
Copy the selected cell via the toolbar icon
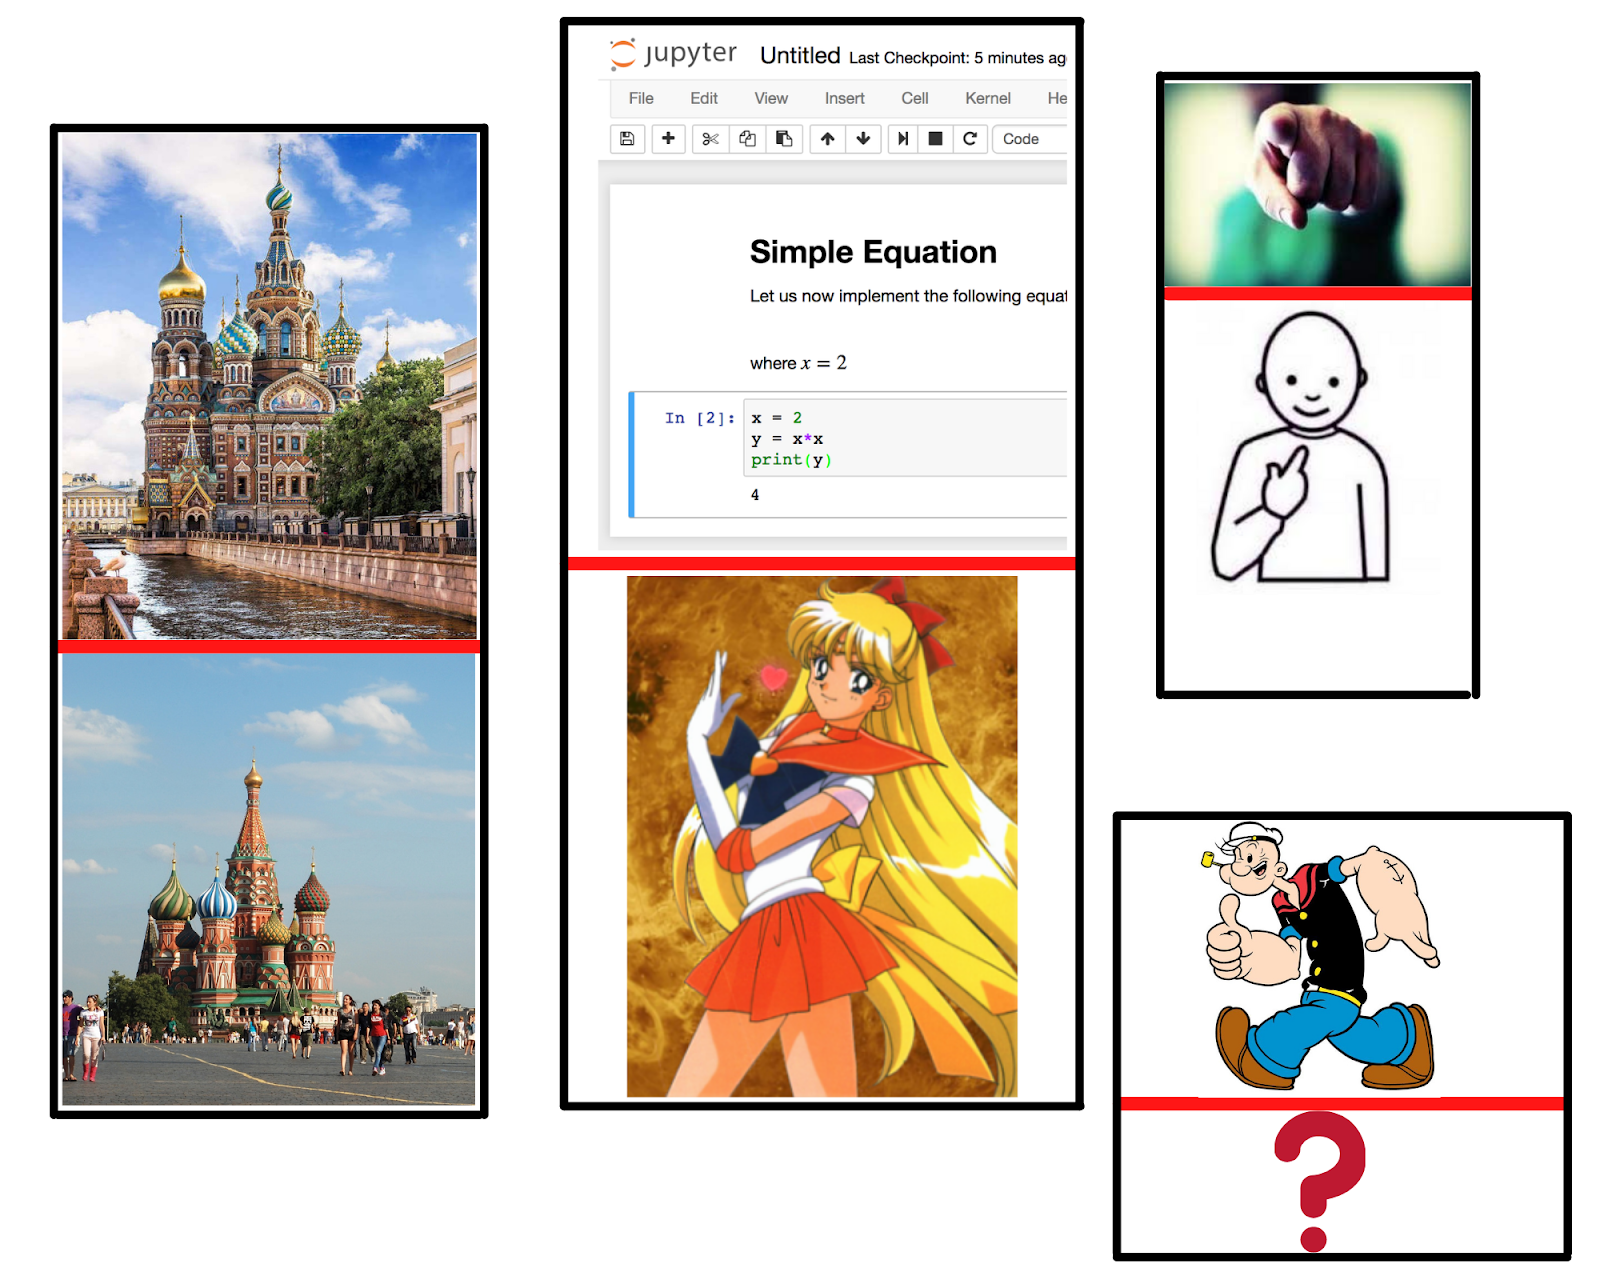[747, 139]
